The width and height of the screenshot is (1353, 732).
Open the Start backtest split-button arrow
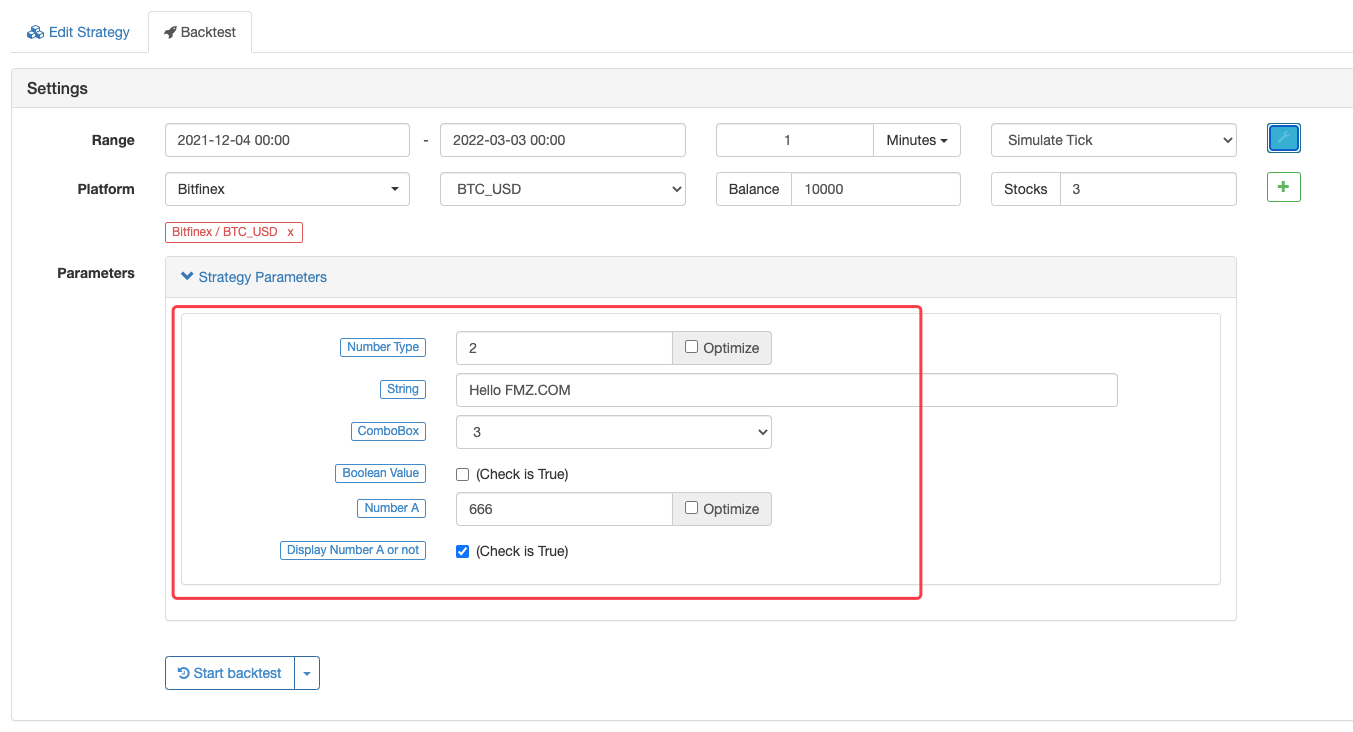click(307, 673)
